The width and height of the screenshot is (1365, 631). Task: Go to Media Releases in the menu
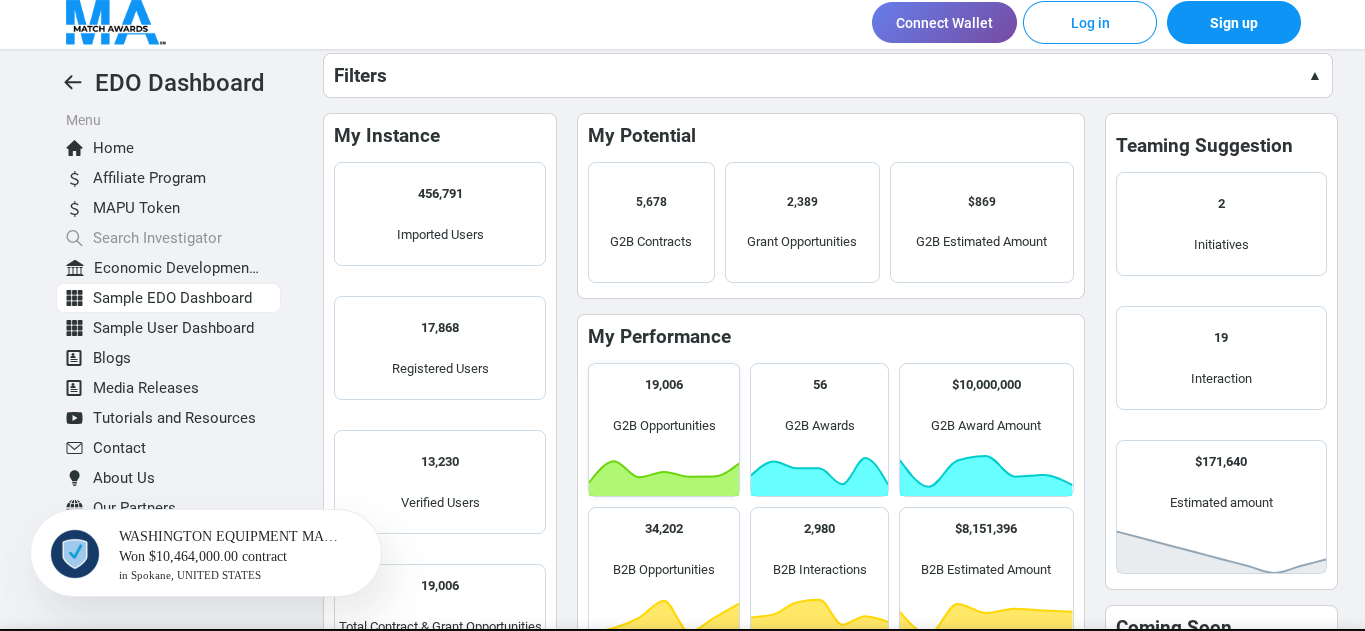click(x=146, y=388)
